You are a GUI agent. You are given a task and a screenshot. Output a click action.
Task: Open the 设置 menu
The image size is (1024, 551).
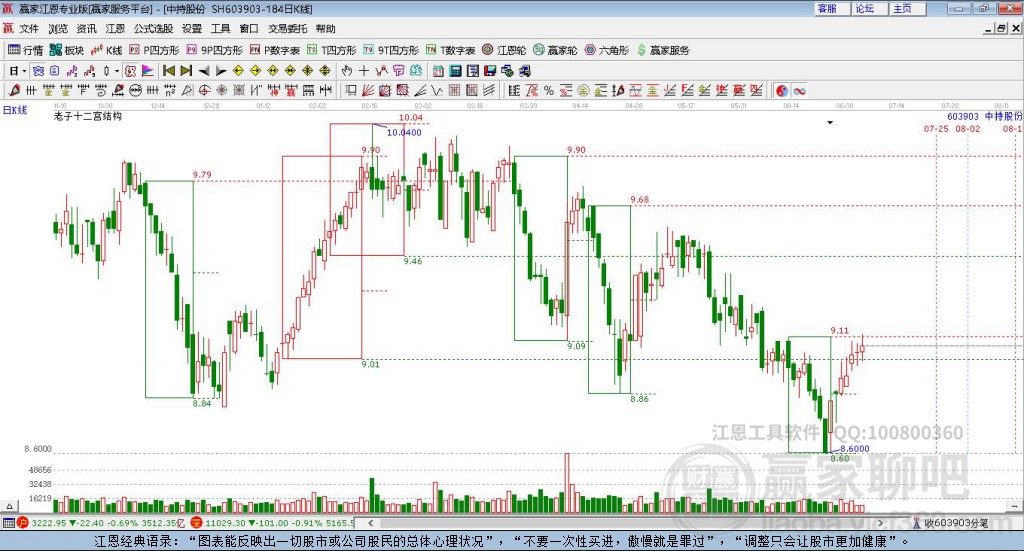191,29
